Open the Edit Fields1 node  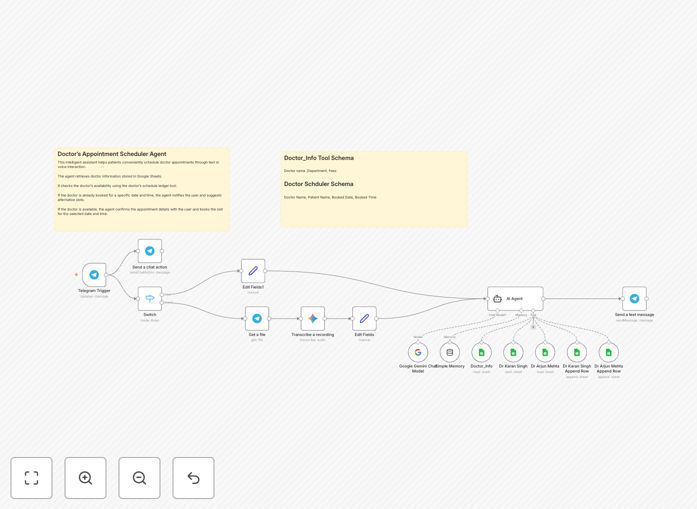click(253, 271)
